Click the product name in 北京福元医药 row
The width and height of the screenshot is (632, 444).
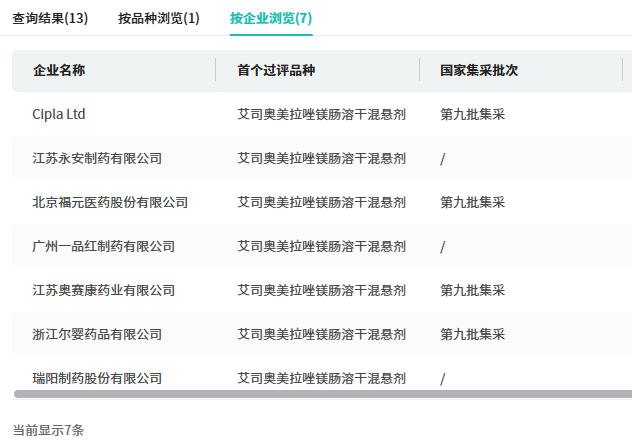(x=322, y=202)
